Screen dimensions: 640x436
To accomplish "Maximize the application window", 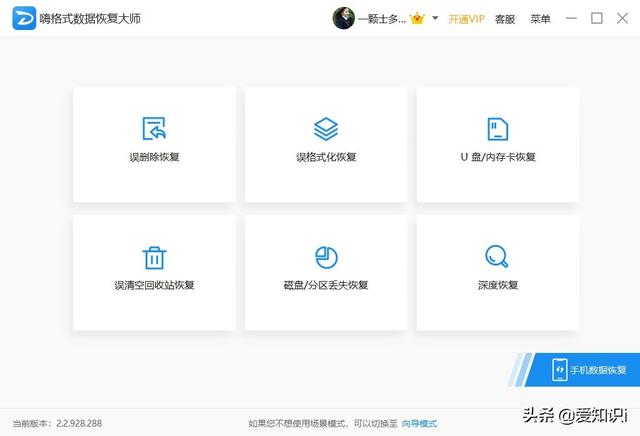I will (x=597, y=18).
